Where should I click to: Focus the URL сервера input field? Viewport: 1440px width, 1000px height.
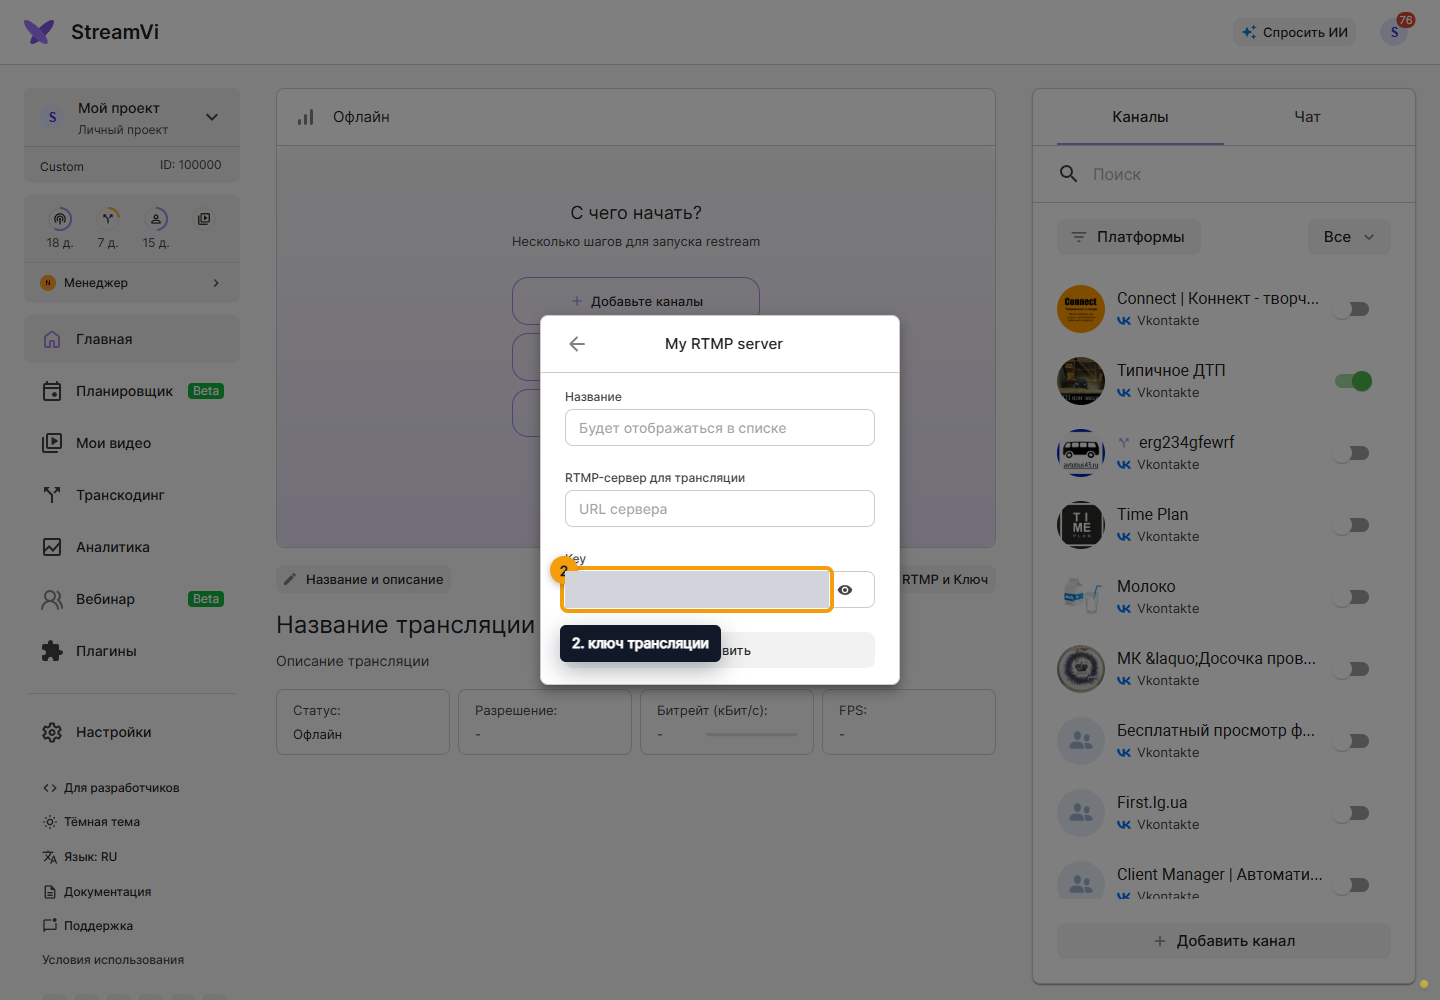[720, 509]
